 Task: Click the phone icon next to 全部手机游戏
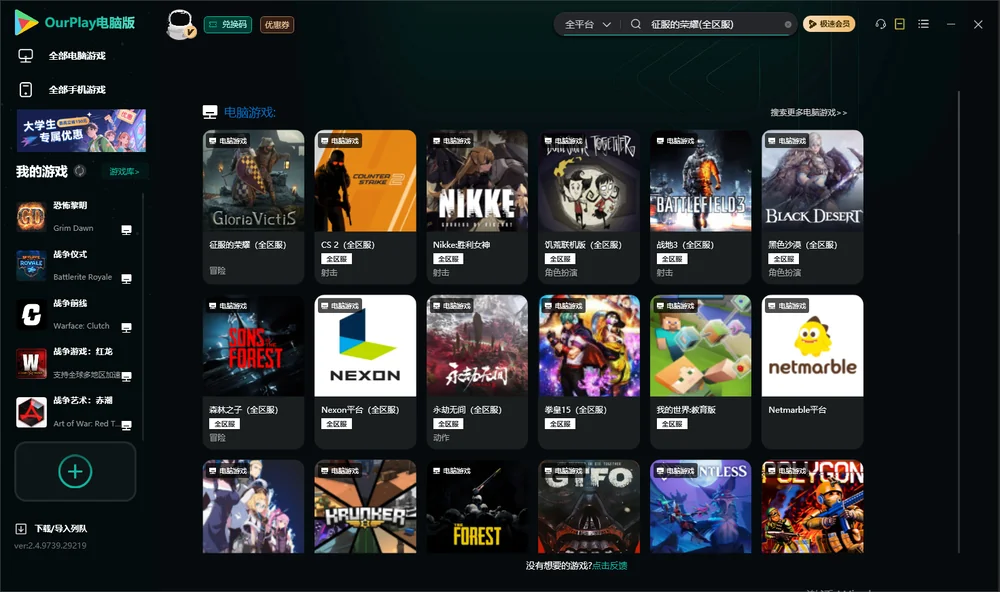click(26, 89)
